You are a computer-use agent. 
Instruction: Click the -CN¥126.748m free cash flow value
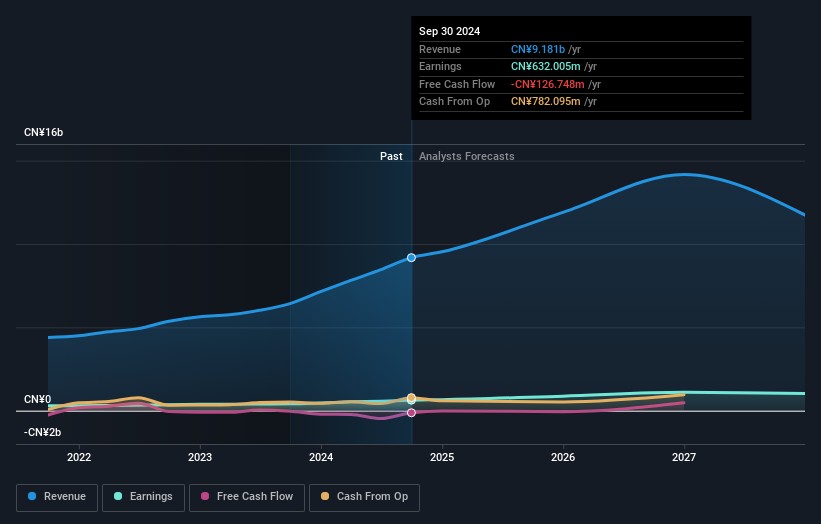tap(548, 84)
